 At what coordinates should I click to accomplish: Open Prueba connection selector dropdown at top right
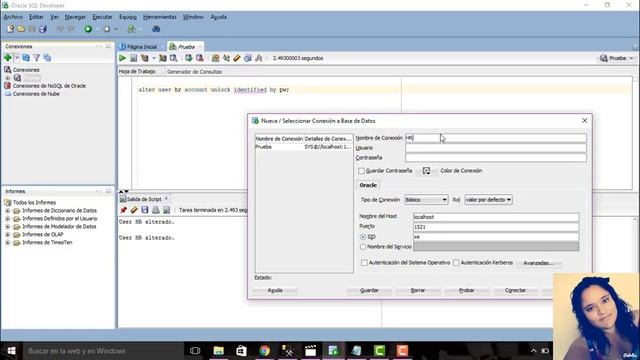(x=616, y=58)
